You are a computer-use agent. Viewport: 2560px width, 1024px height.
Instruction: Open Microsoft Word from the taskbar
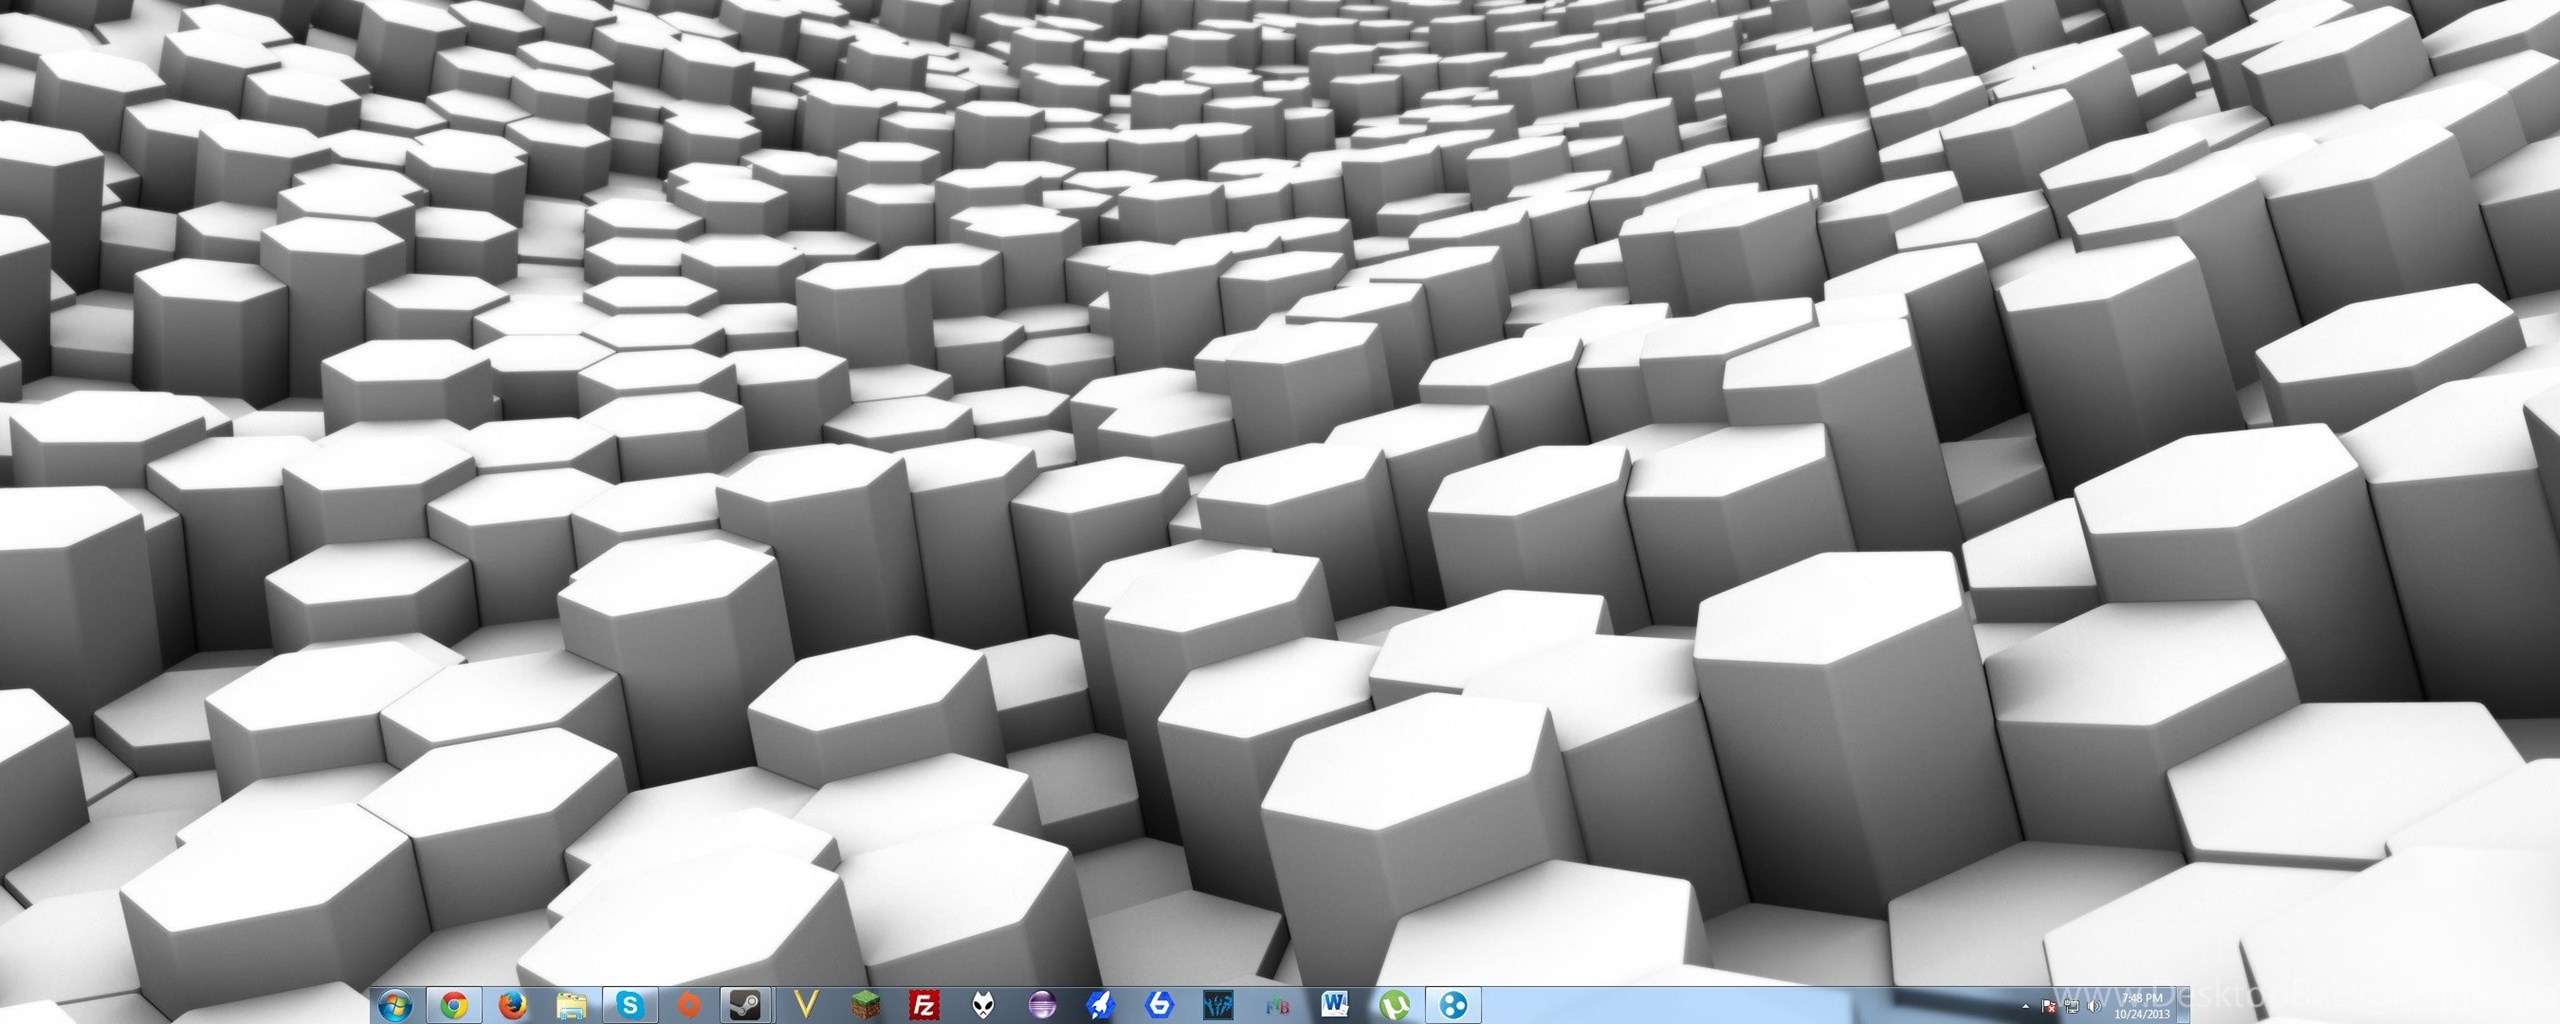coord(1335,1004)
